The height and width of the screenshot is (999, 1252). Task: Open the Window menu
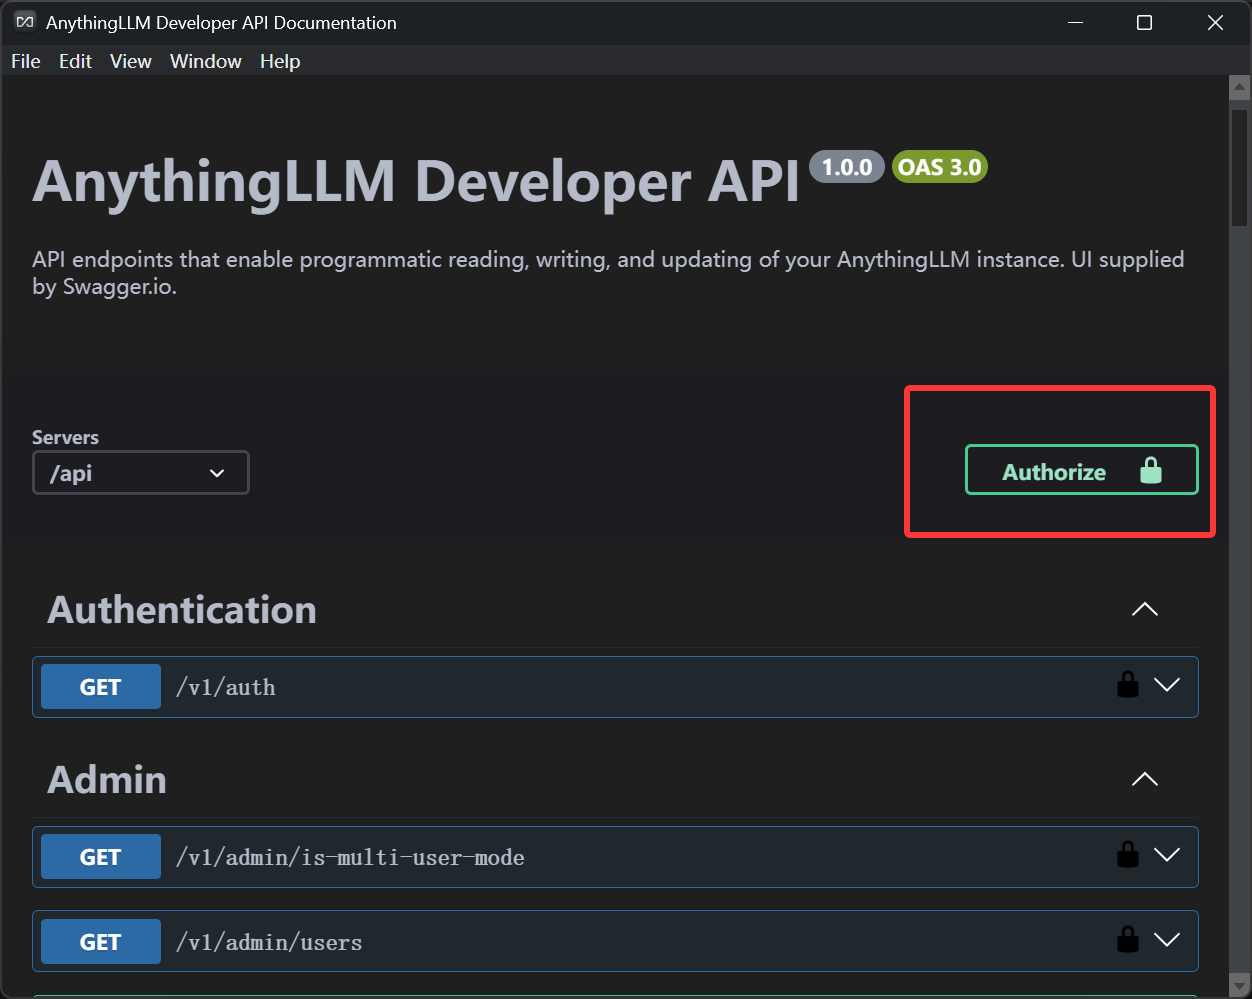206,61
